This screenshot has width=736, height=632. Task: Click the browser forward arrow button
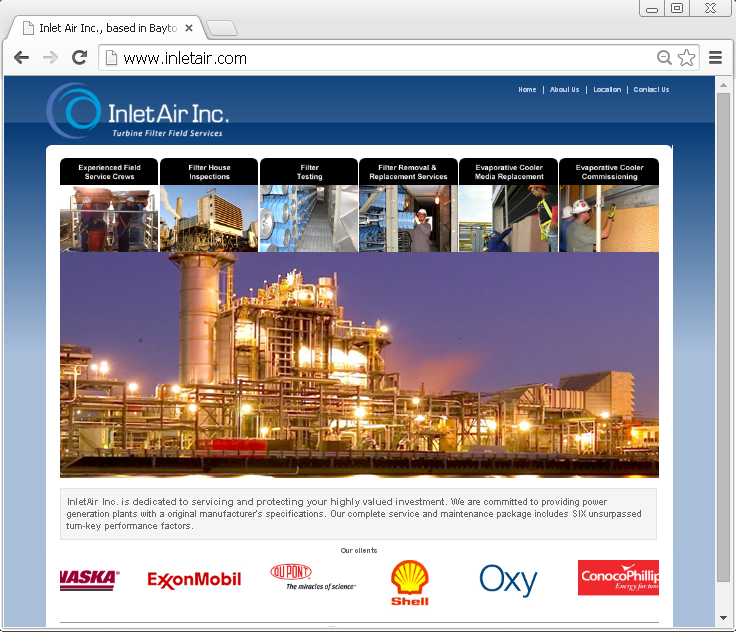(50, 58)
